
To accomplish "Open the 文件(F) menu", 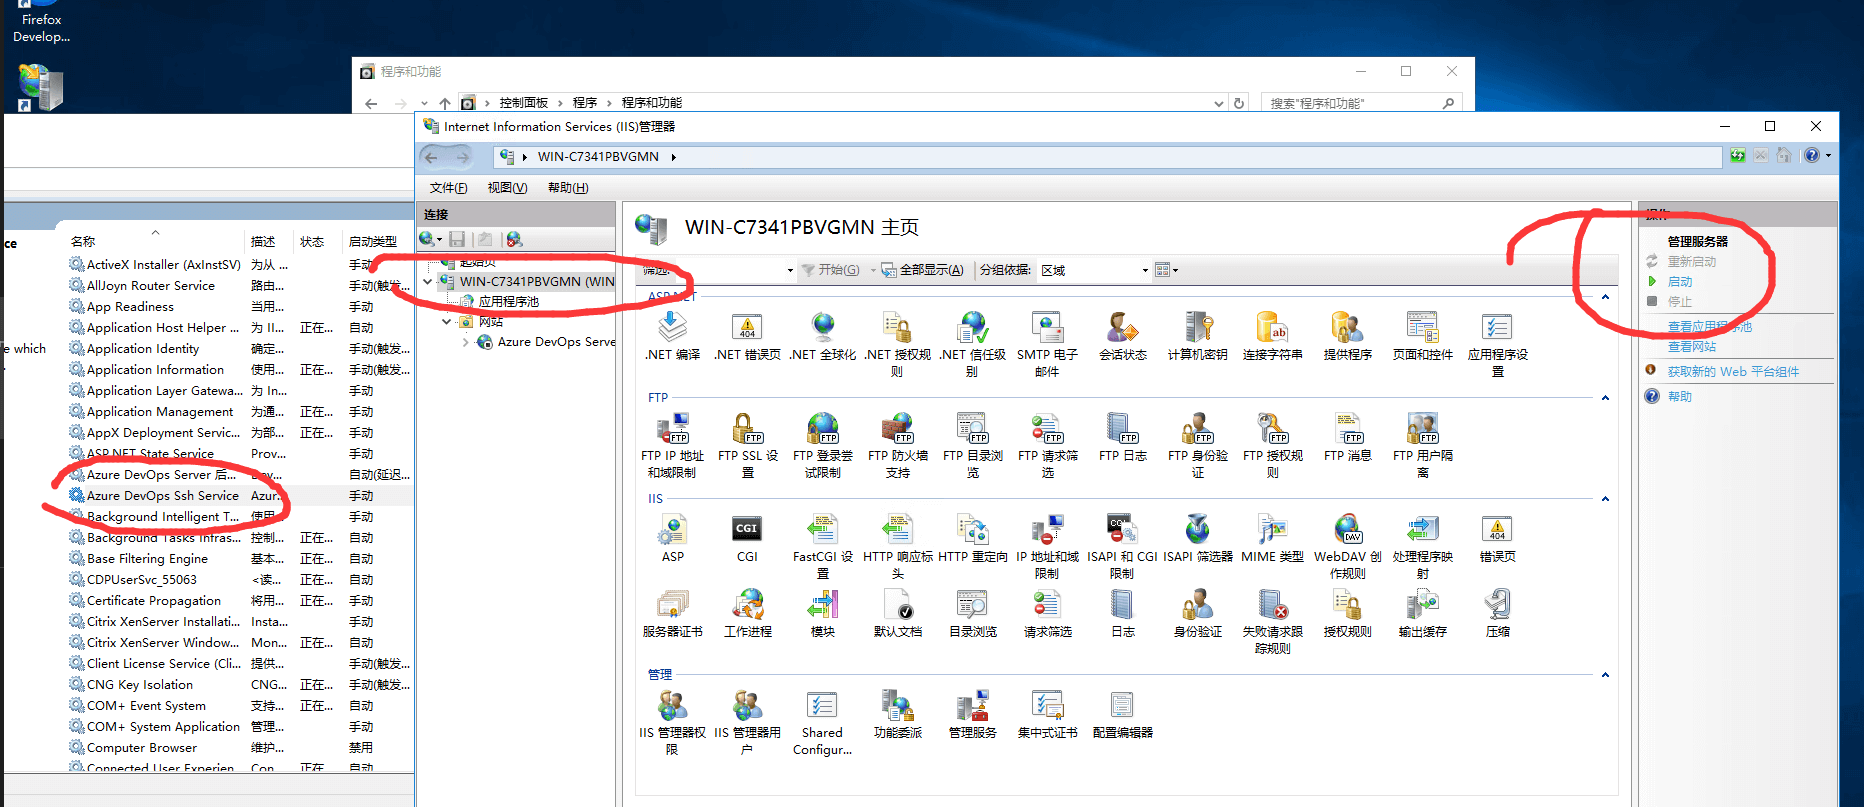I will pyautogui.click(x=448, y=188).
